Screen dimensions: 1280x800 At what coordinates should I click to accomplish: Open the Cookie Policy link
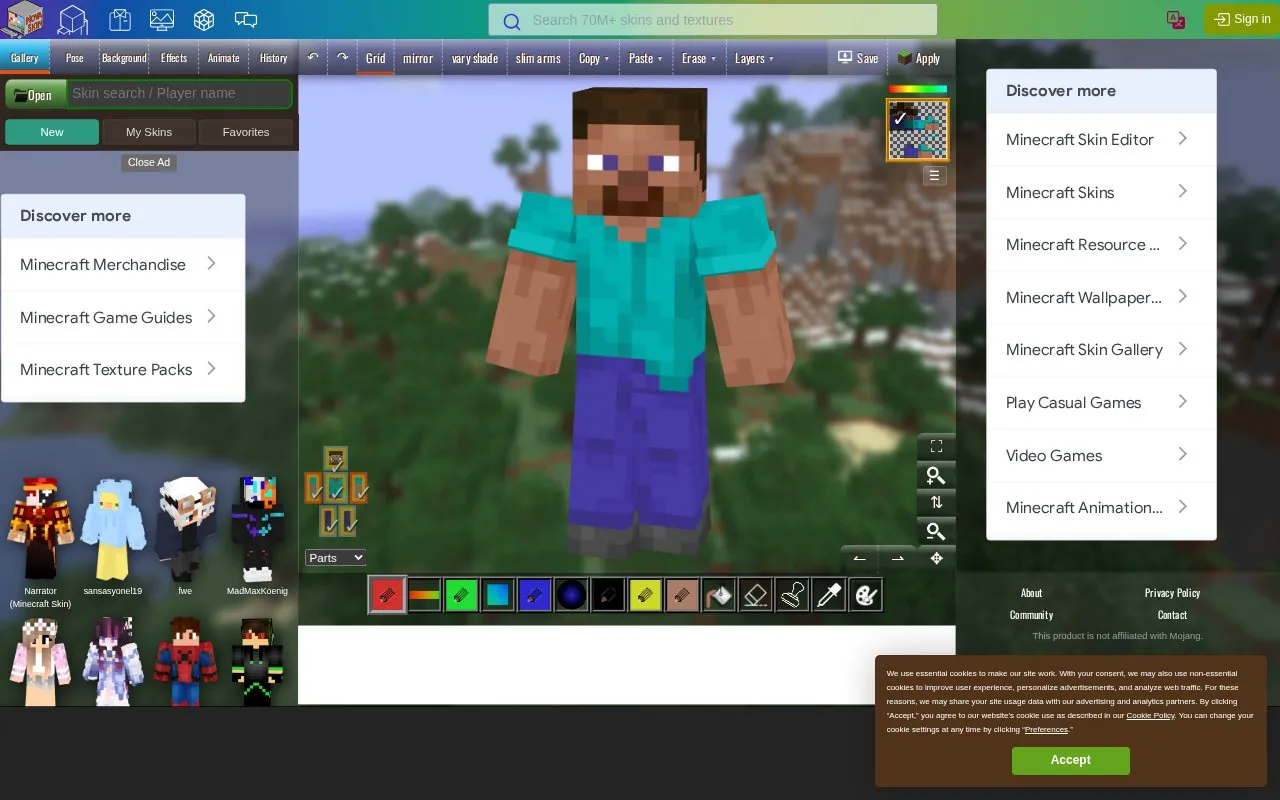(x=1150, y=716)
